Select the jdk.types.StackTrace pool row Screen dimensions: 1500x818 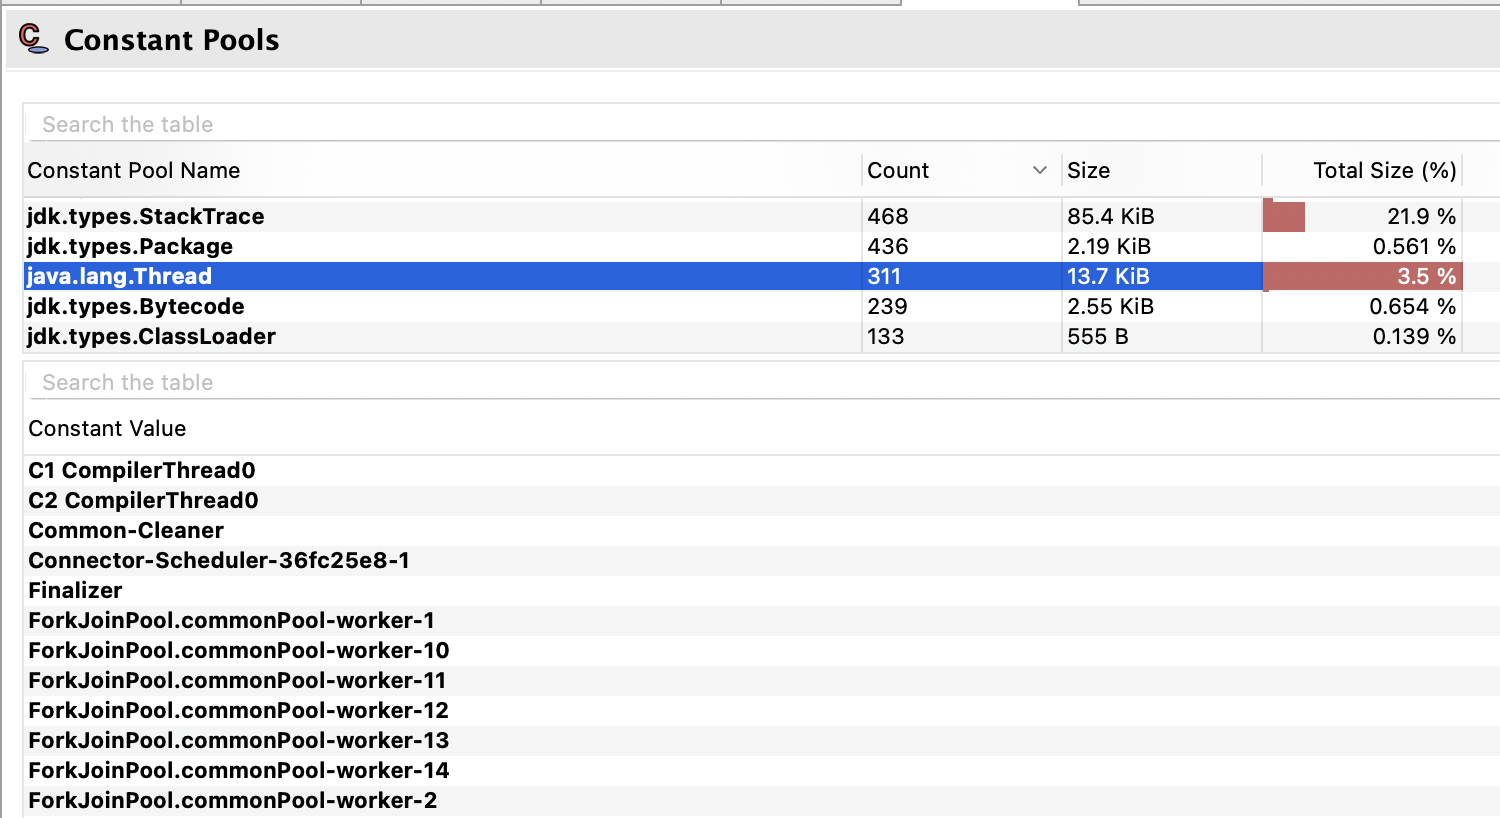pos(400,216)
